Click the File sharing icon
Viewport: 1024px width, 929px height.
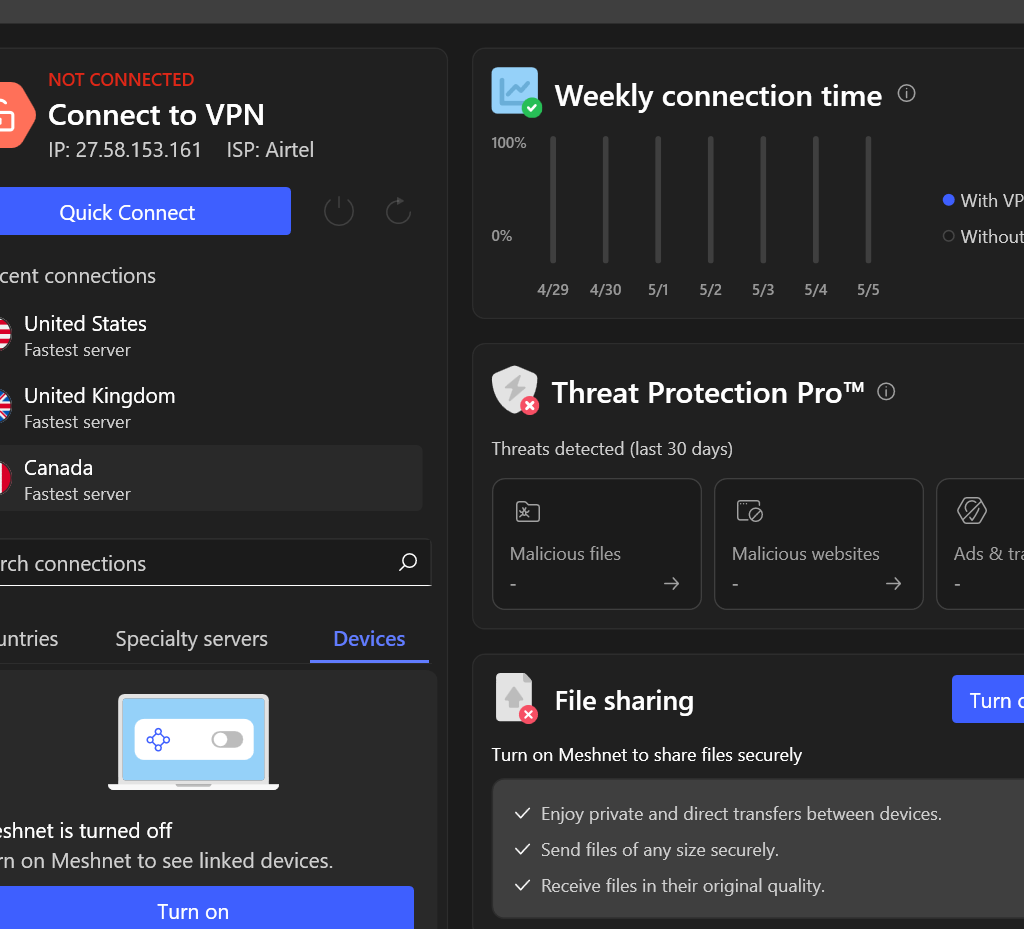[x=513, y=698]
